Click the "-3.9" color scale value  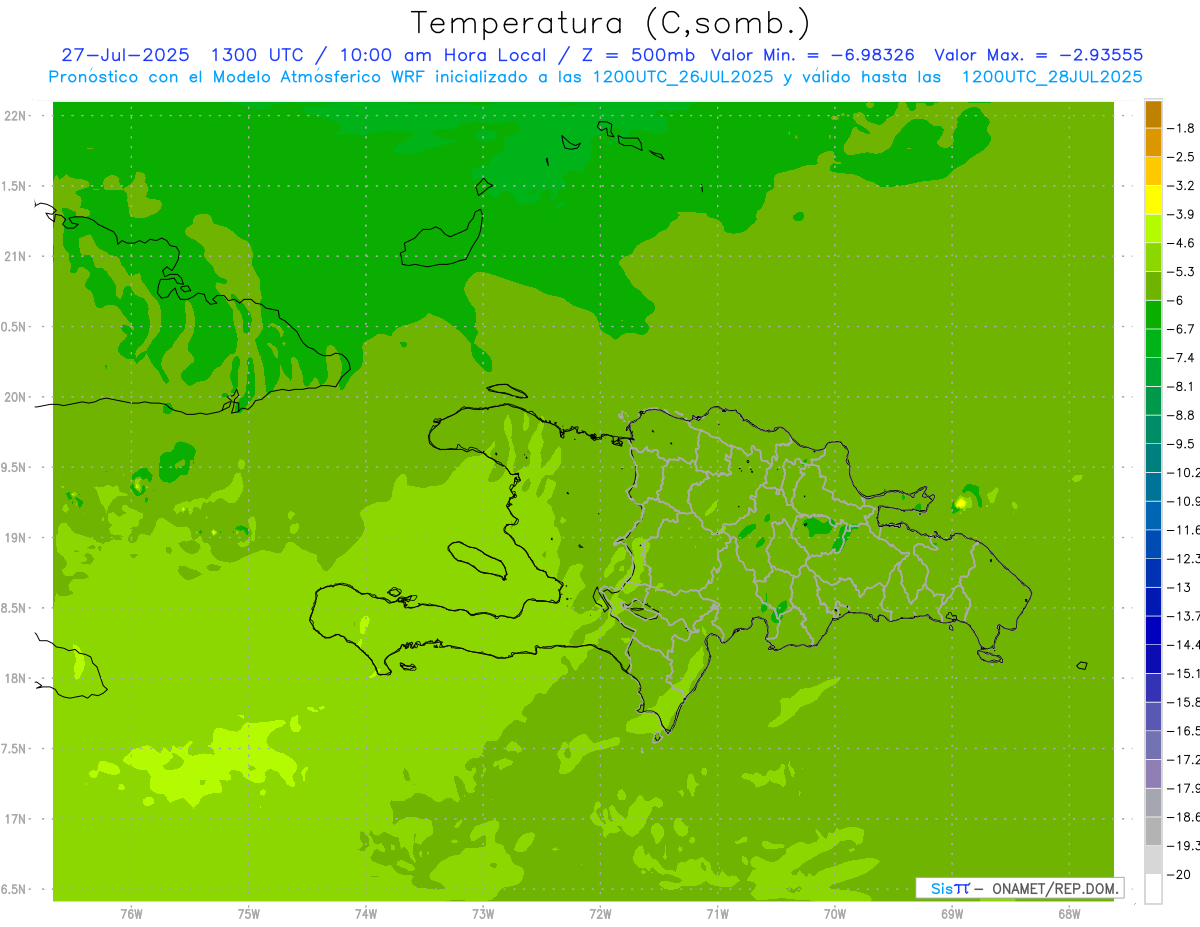1182,214
